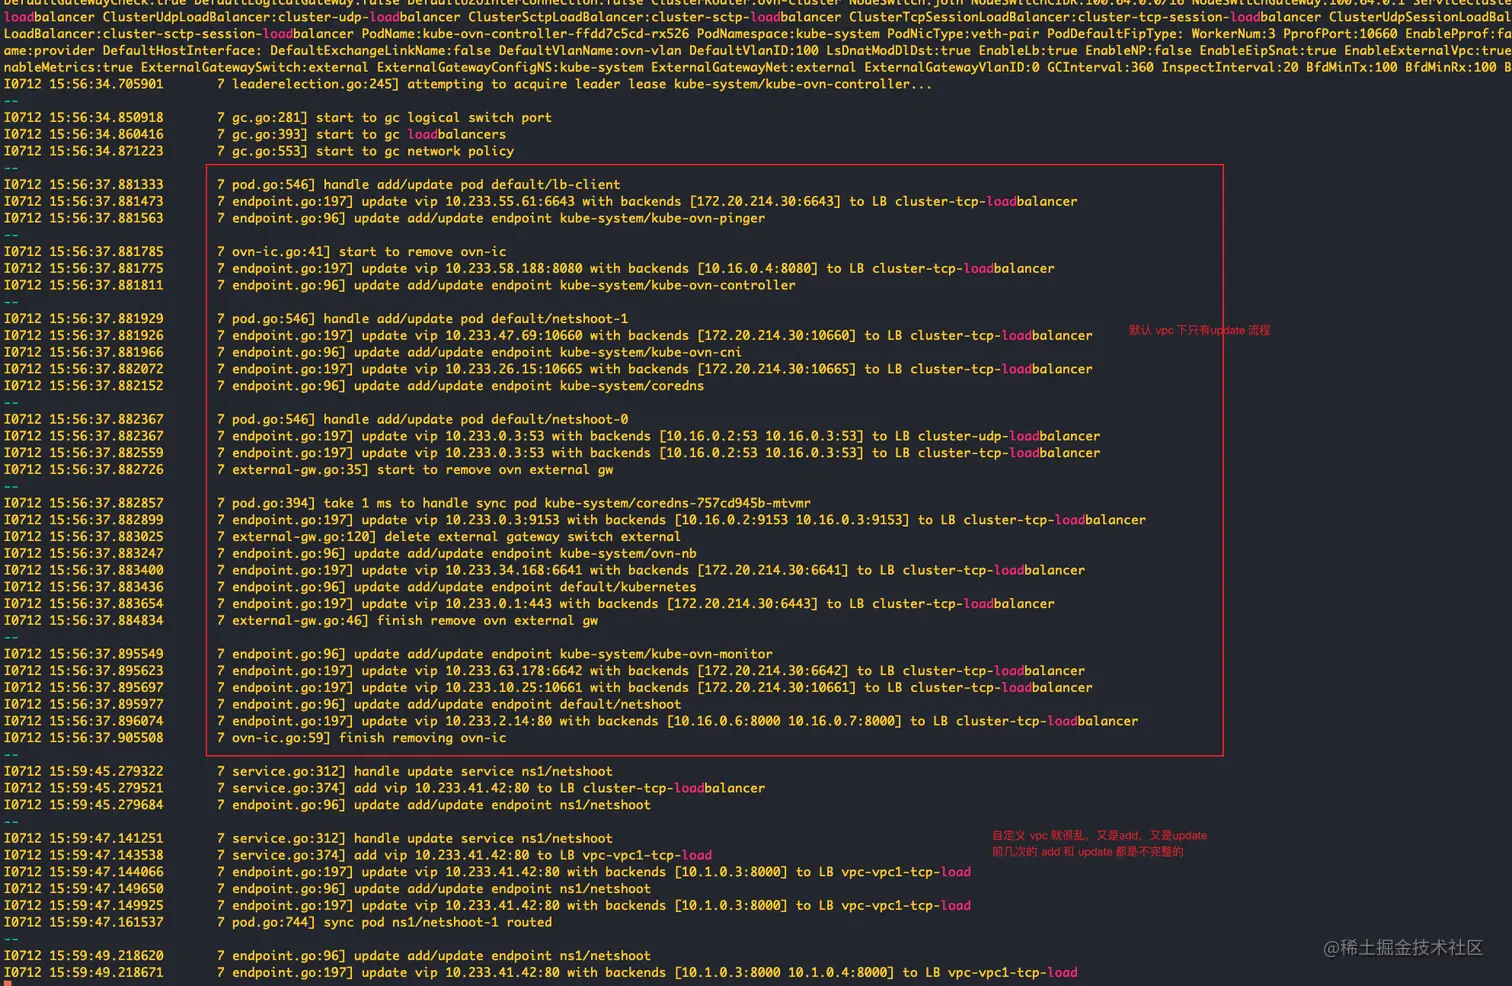The image size is (1512, 986).
Task: Select 'start to gc network policy' log entry
Action: pos(259,151)
